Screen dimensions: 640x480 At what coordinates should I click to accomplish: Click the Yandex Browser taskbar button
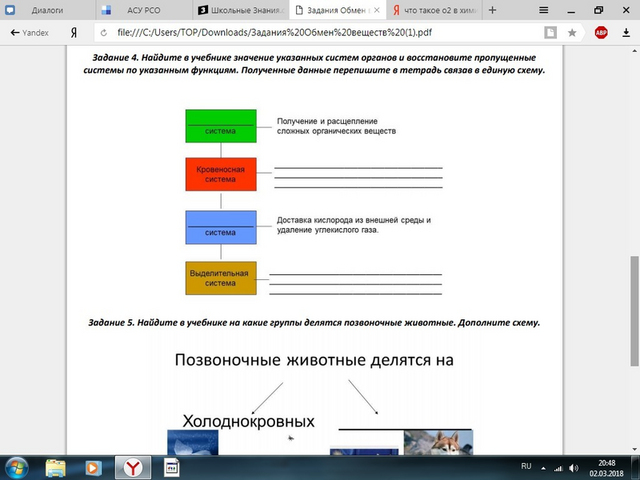(133, 468)
